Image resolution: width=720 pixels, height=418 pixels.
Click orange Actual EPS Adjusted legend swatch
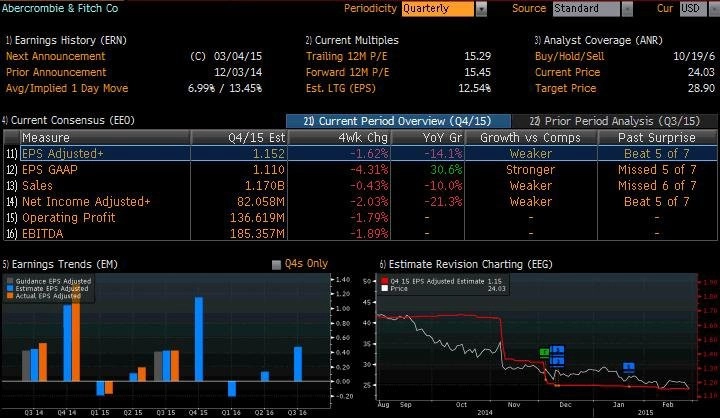click(10, 296)
